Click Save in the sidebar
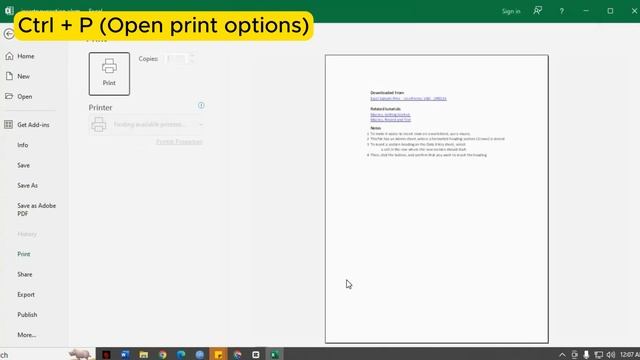The height and width of the screenshot is (360, 640). (23, 165)
